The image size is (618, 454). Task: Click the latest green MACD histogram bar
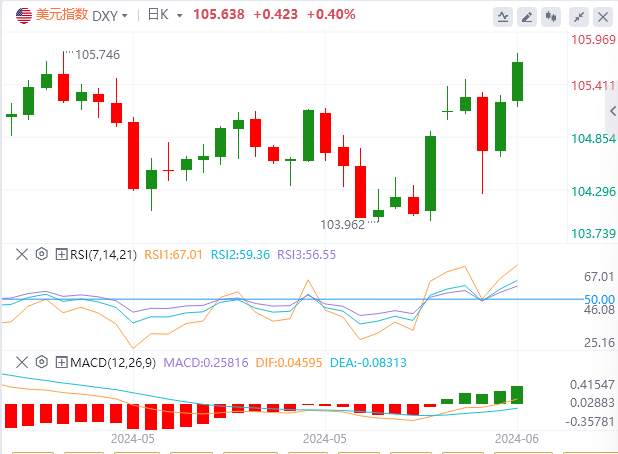517,395
